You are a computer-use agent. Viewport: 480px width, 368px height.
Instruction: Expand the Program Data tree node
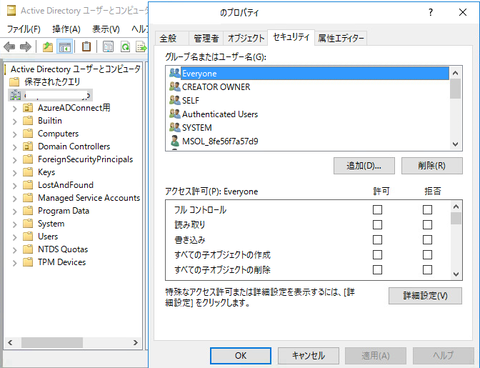coord(14,212)
